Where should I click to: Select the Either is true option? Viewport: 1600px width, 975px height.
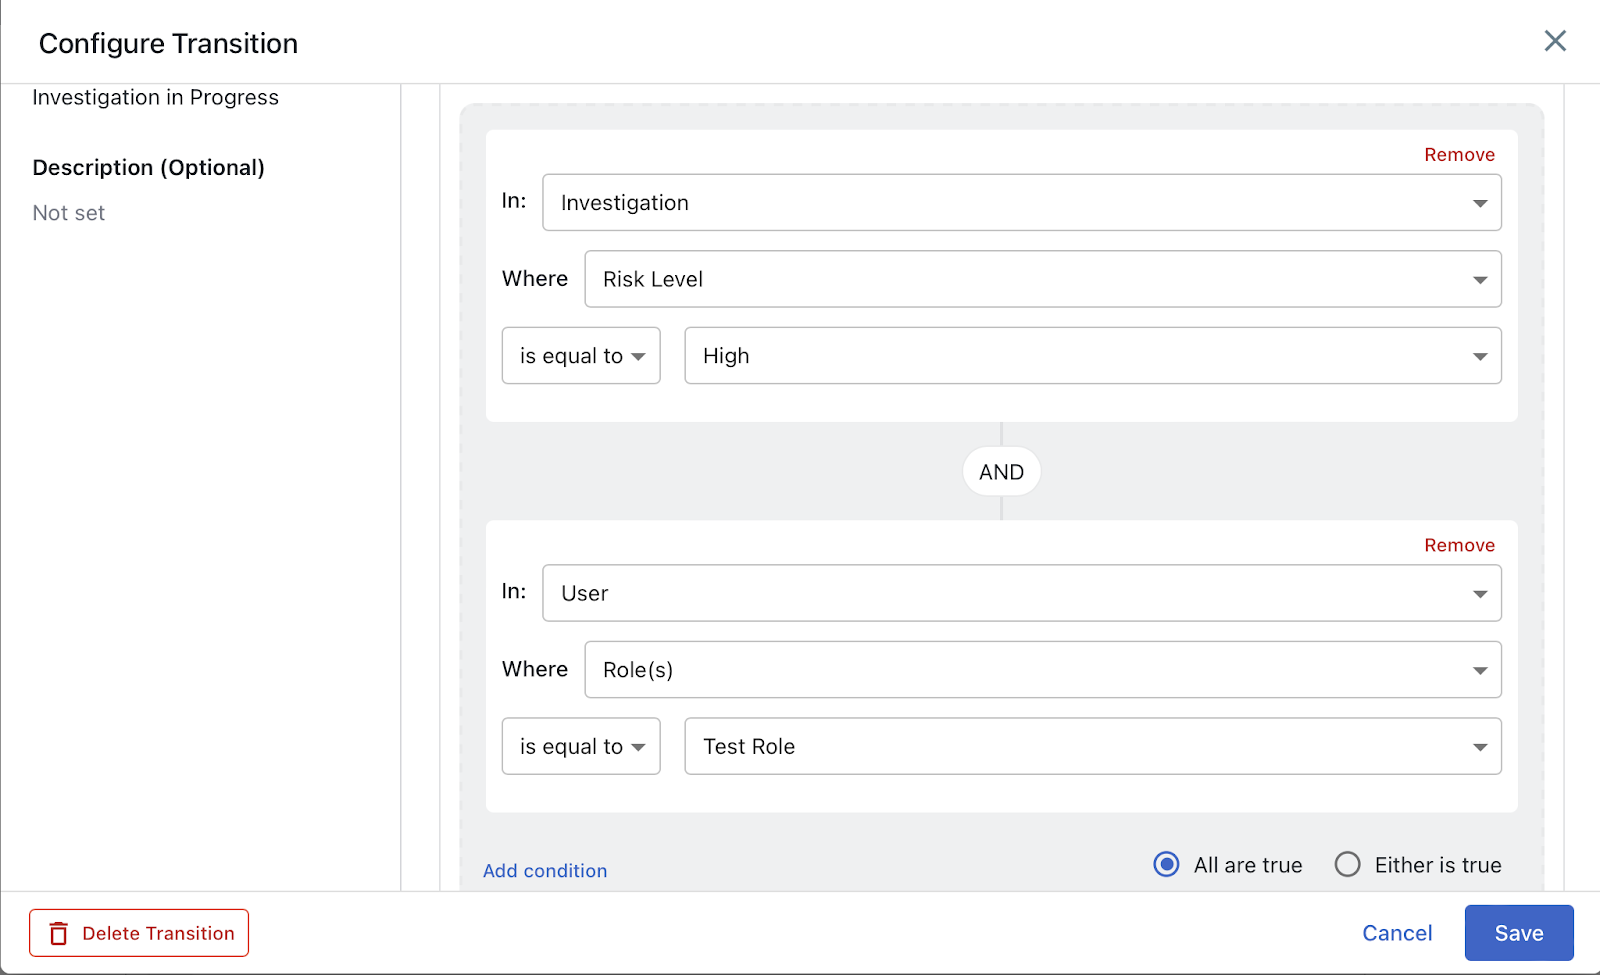pos(1347,864)
